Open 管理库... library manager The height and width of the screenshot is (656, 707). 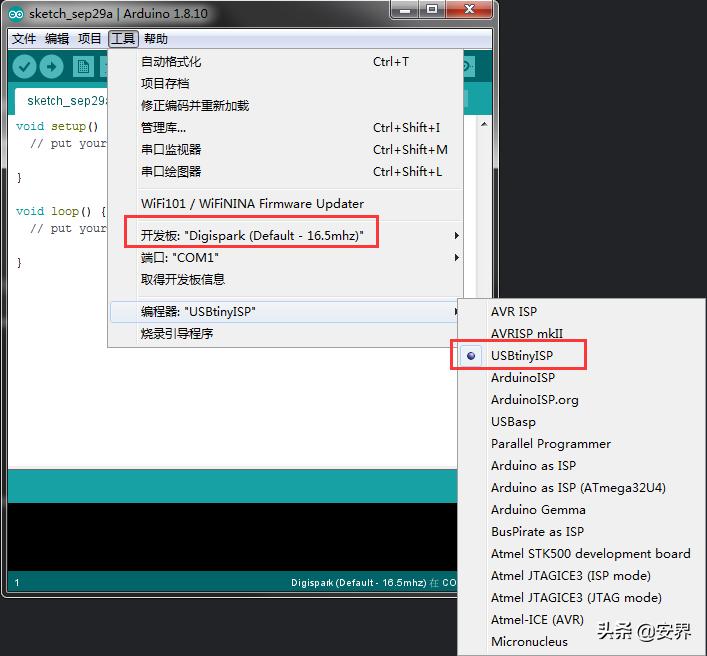[x=286, y=128]
